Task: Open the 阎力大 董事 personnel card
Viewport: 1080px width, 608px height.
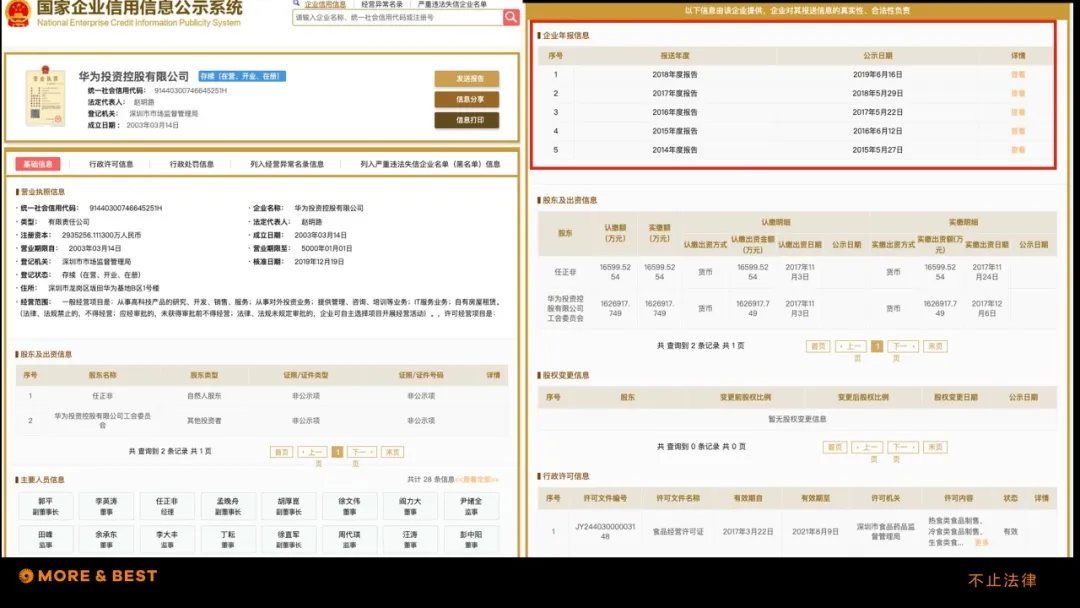Action: pos(410,506)
